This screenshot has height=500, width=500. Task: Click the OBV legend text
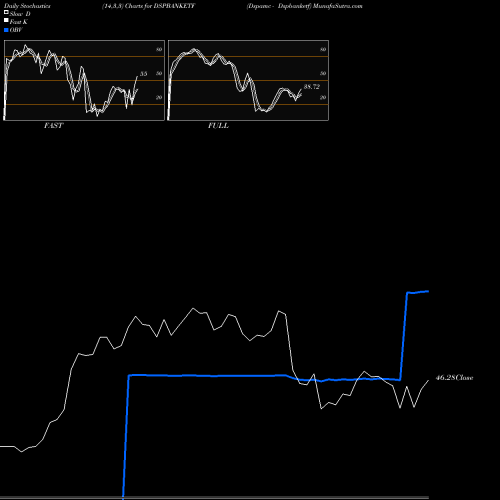pos(16,30)
